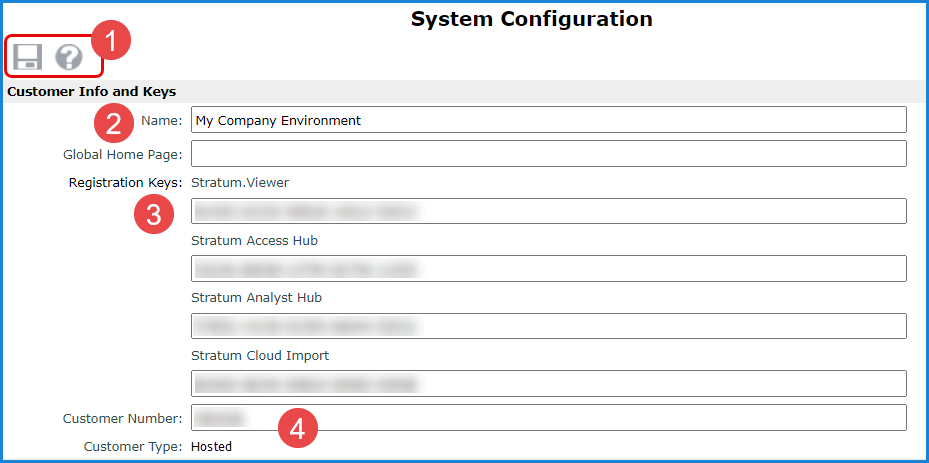The width and height of the screenshot is (929, 463).
Task: Click the Stratum Analyst Hub label
Action: [x=257, y=298]
